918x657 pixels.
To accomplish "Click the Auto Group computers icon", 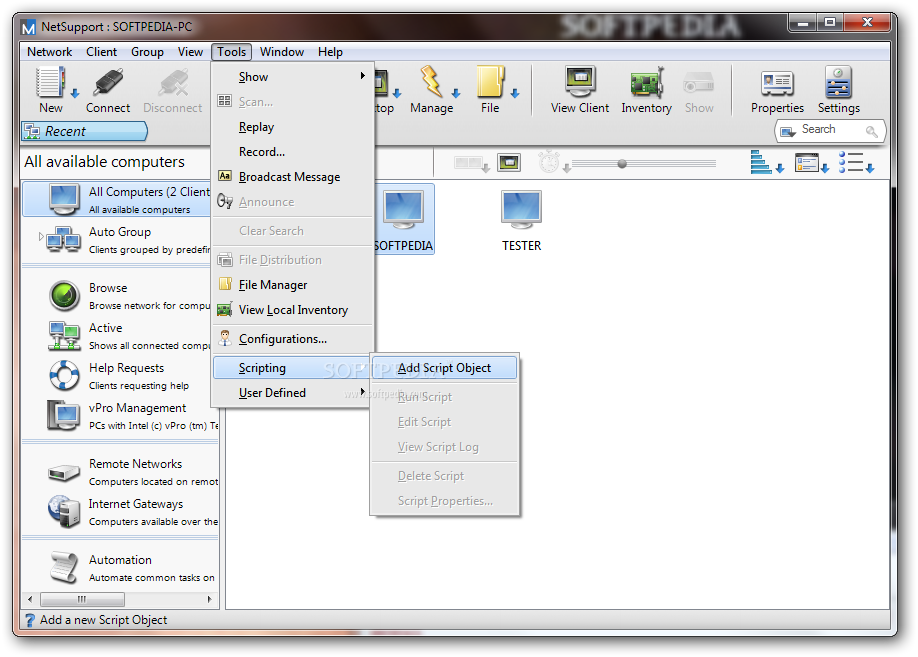I will coord(64,239).
